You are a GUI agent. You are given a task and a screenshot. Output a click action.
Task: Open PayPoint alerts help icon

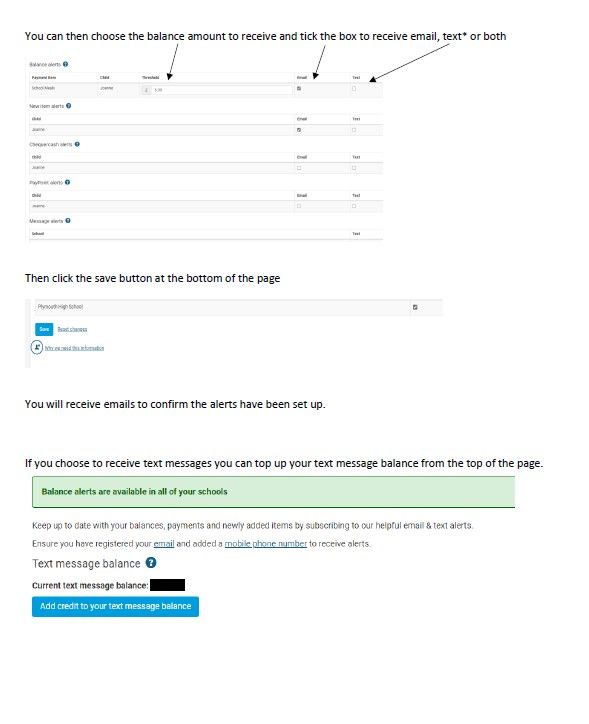pyautogui.click(x=67, y=182)
